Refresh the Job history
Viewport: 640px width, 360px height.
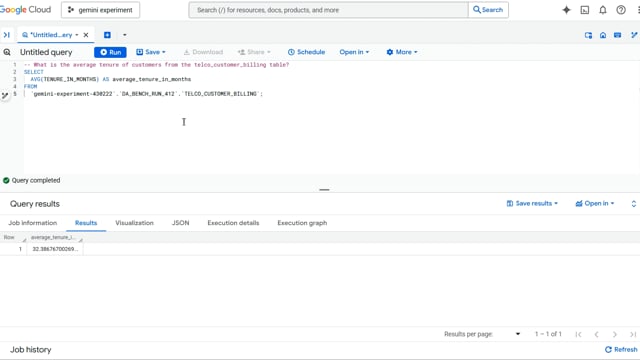(621, 349)
